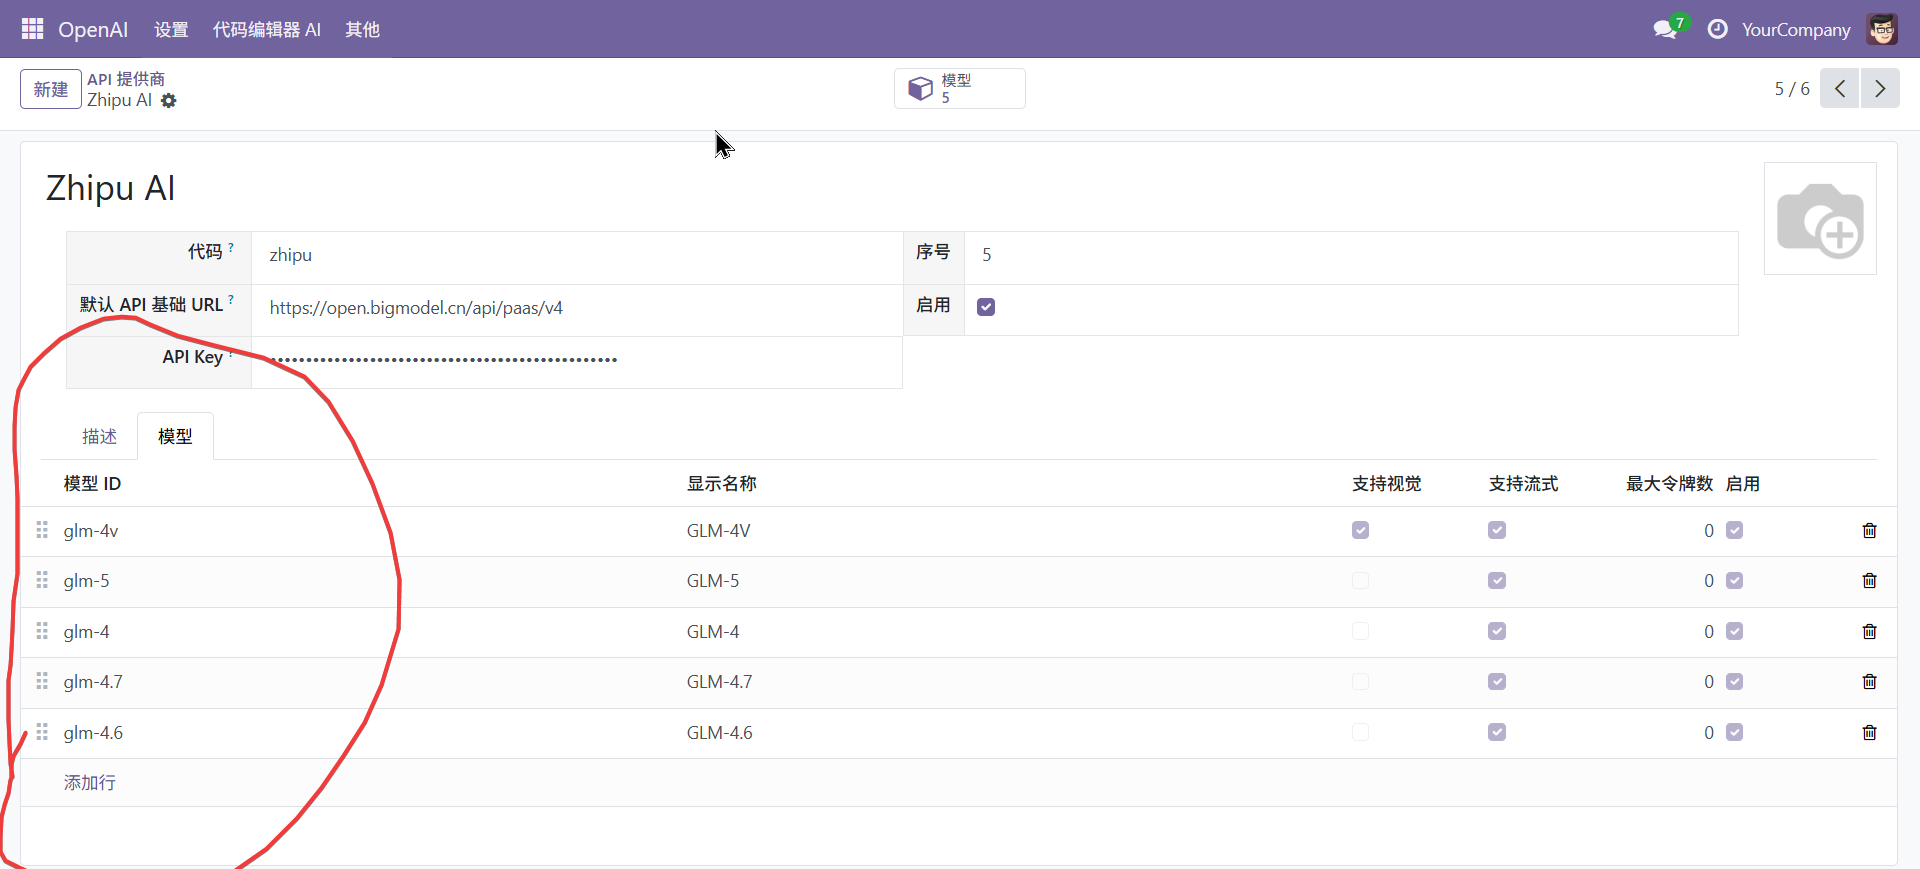Open the 其他 menu
1920x869 pixels.
click(362, 29)
